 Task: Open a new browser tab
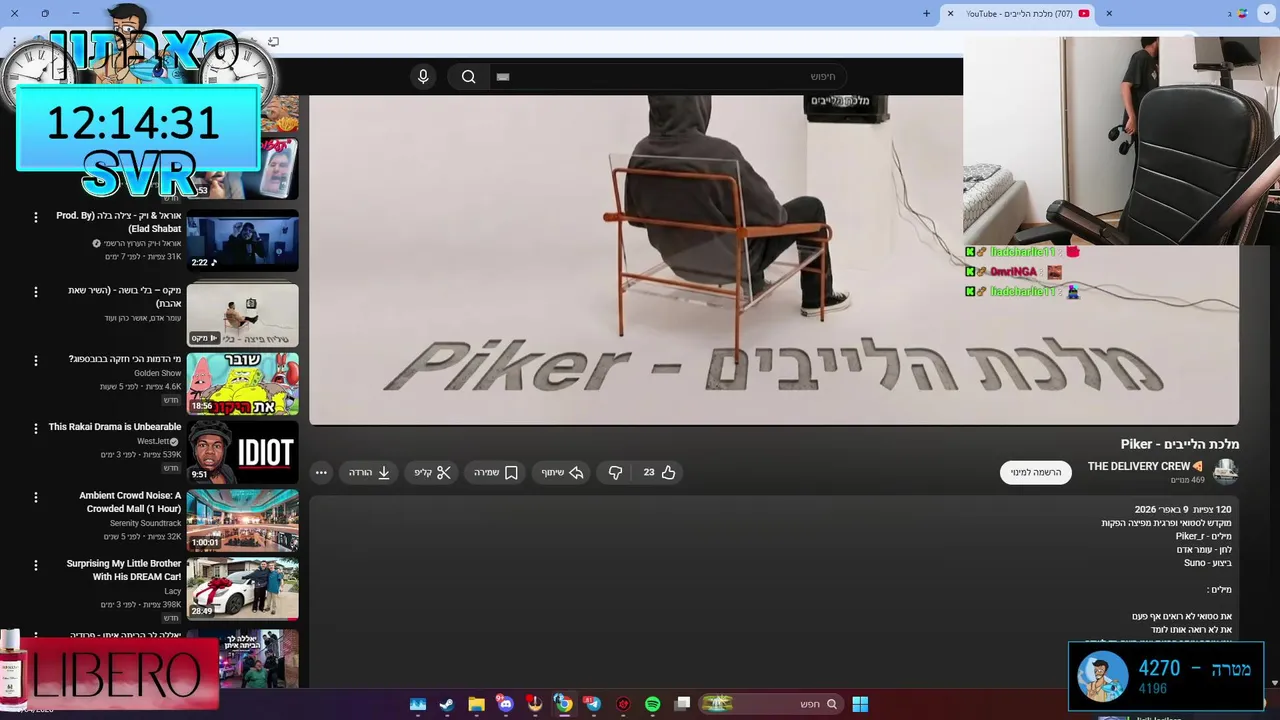click(x=926, y=14)
